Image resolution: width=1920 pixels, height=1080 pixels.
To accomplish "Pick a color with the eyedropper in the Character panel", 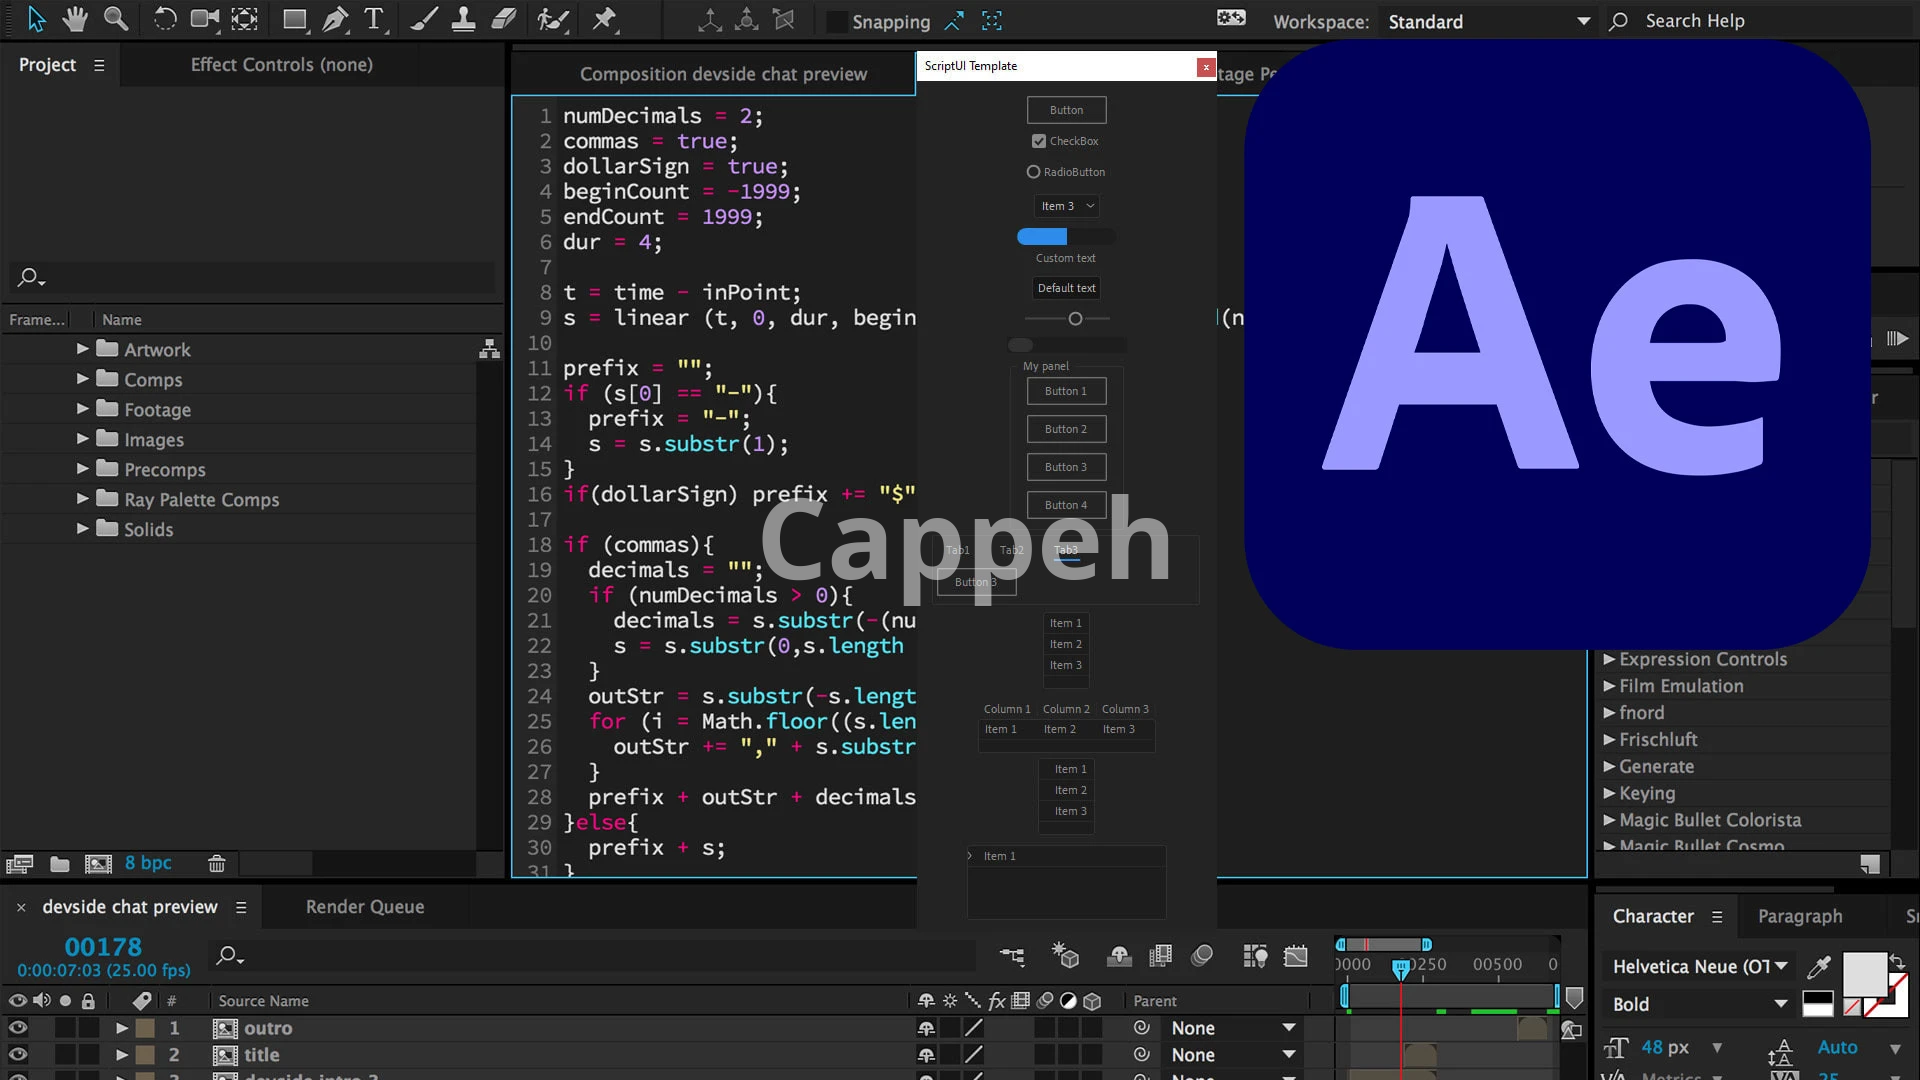I will pos(1819,966).
